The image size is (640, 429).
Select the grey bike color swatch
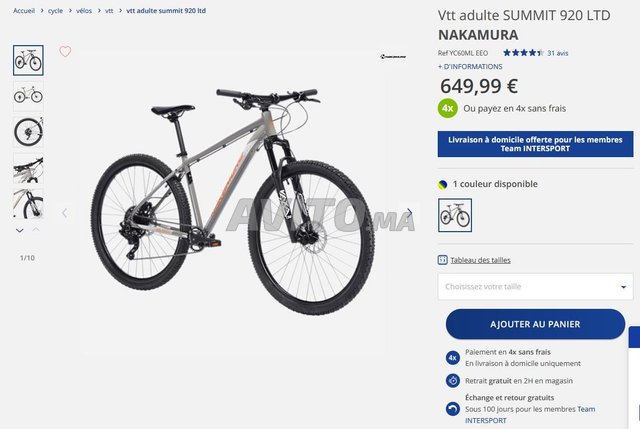click(x=455, y=215)
